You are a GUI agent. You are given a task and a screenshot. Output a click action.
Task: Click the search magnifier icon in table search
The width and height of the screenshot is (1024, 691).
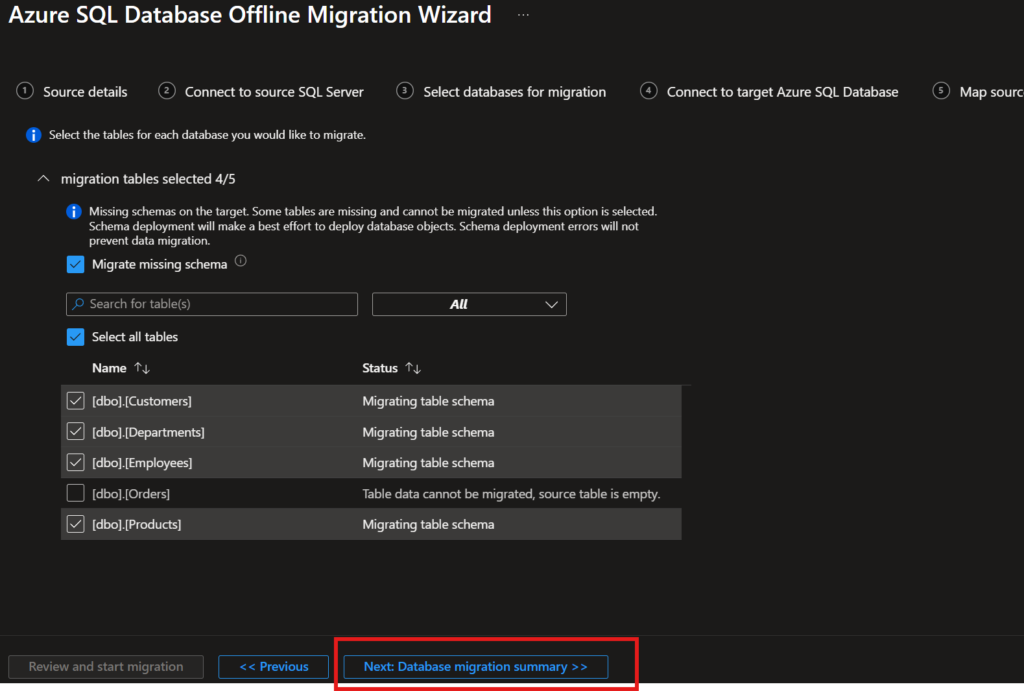pyautogui.click(x=78, y=304)
